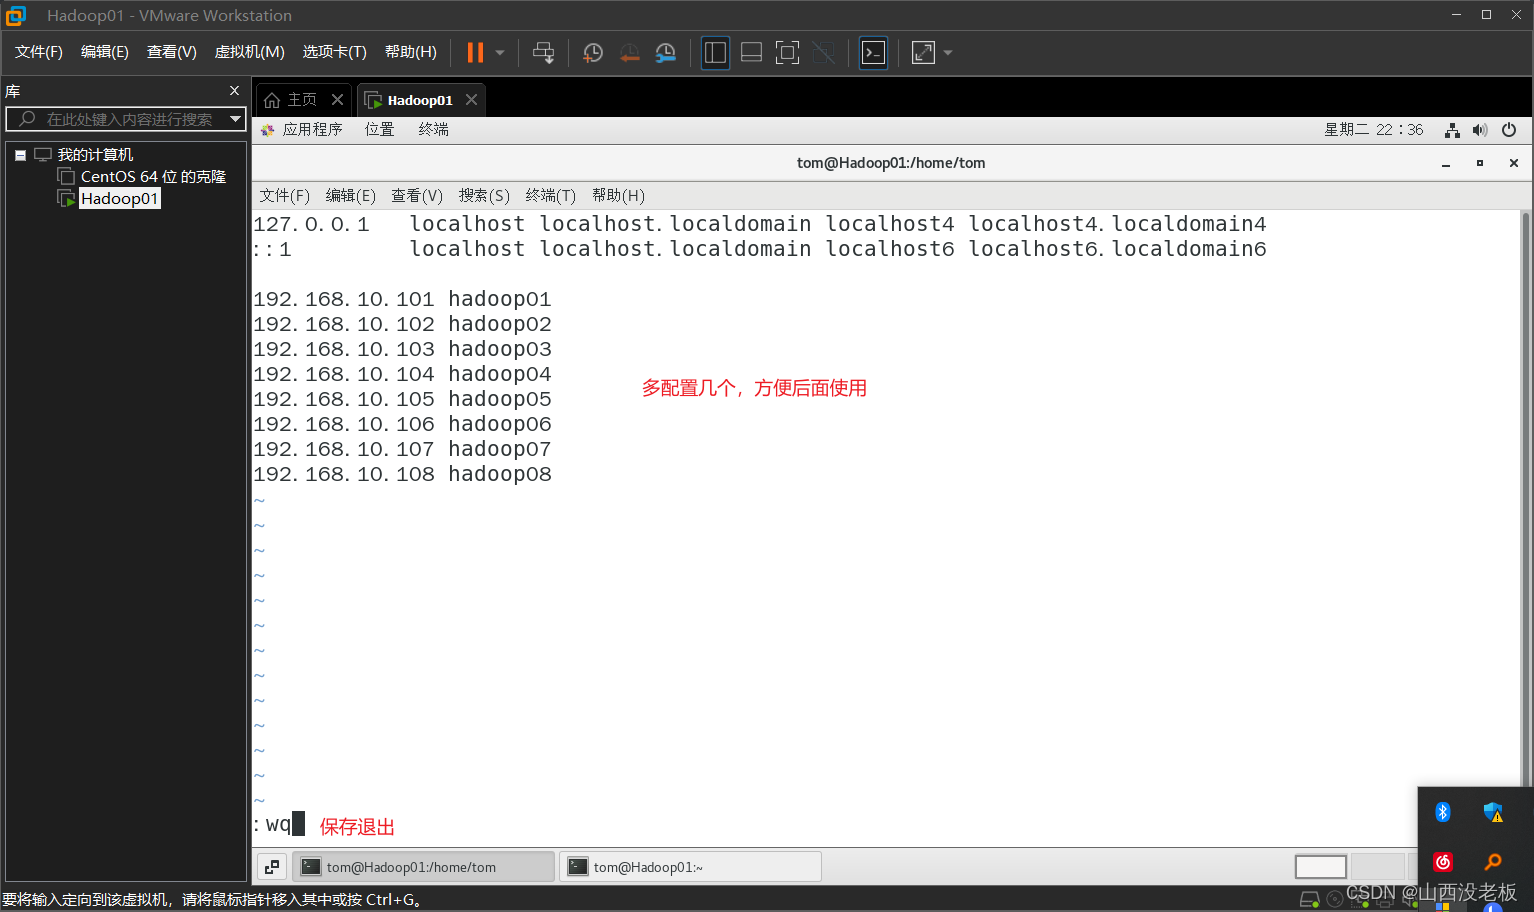Viewport: 1534px width, 912px height.
Task: Open the VMware 查看(V) menu
Action: pyautogui.click(x=172, y=52)
